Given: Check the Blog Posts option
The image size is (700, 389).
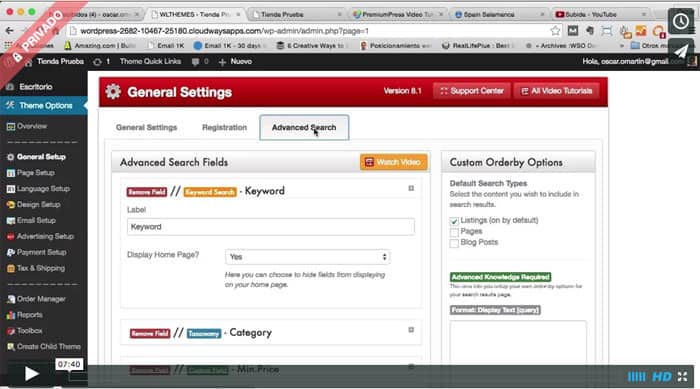Looking at the screenshot, I should point(454,243).
